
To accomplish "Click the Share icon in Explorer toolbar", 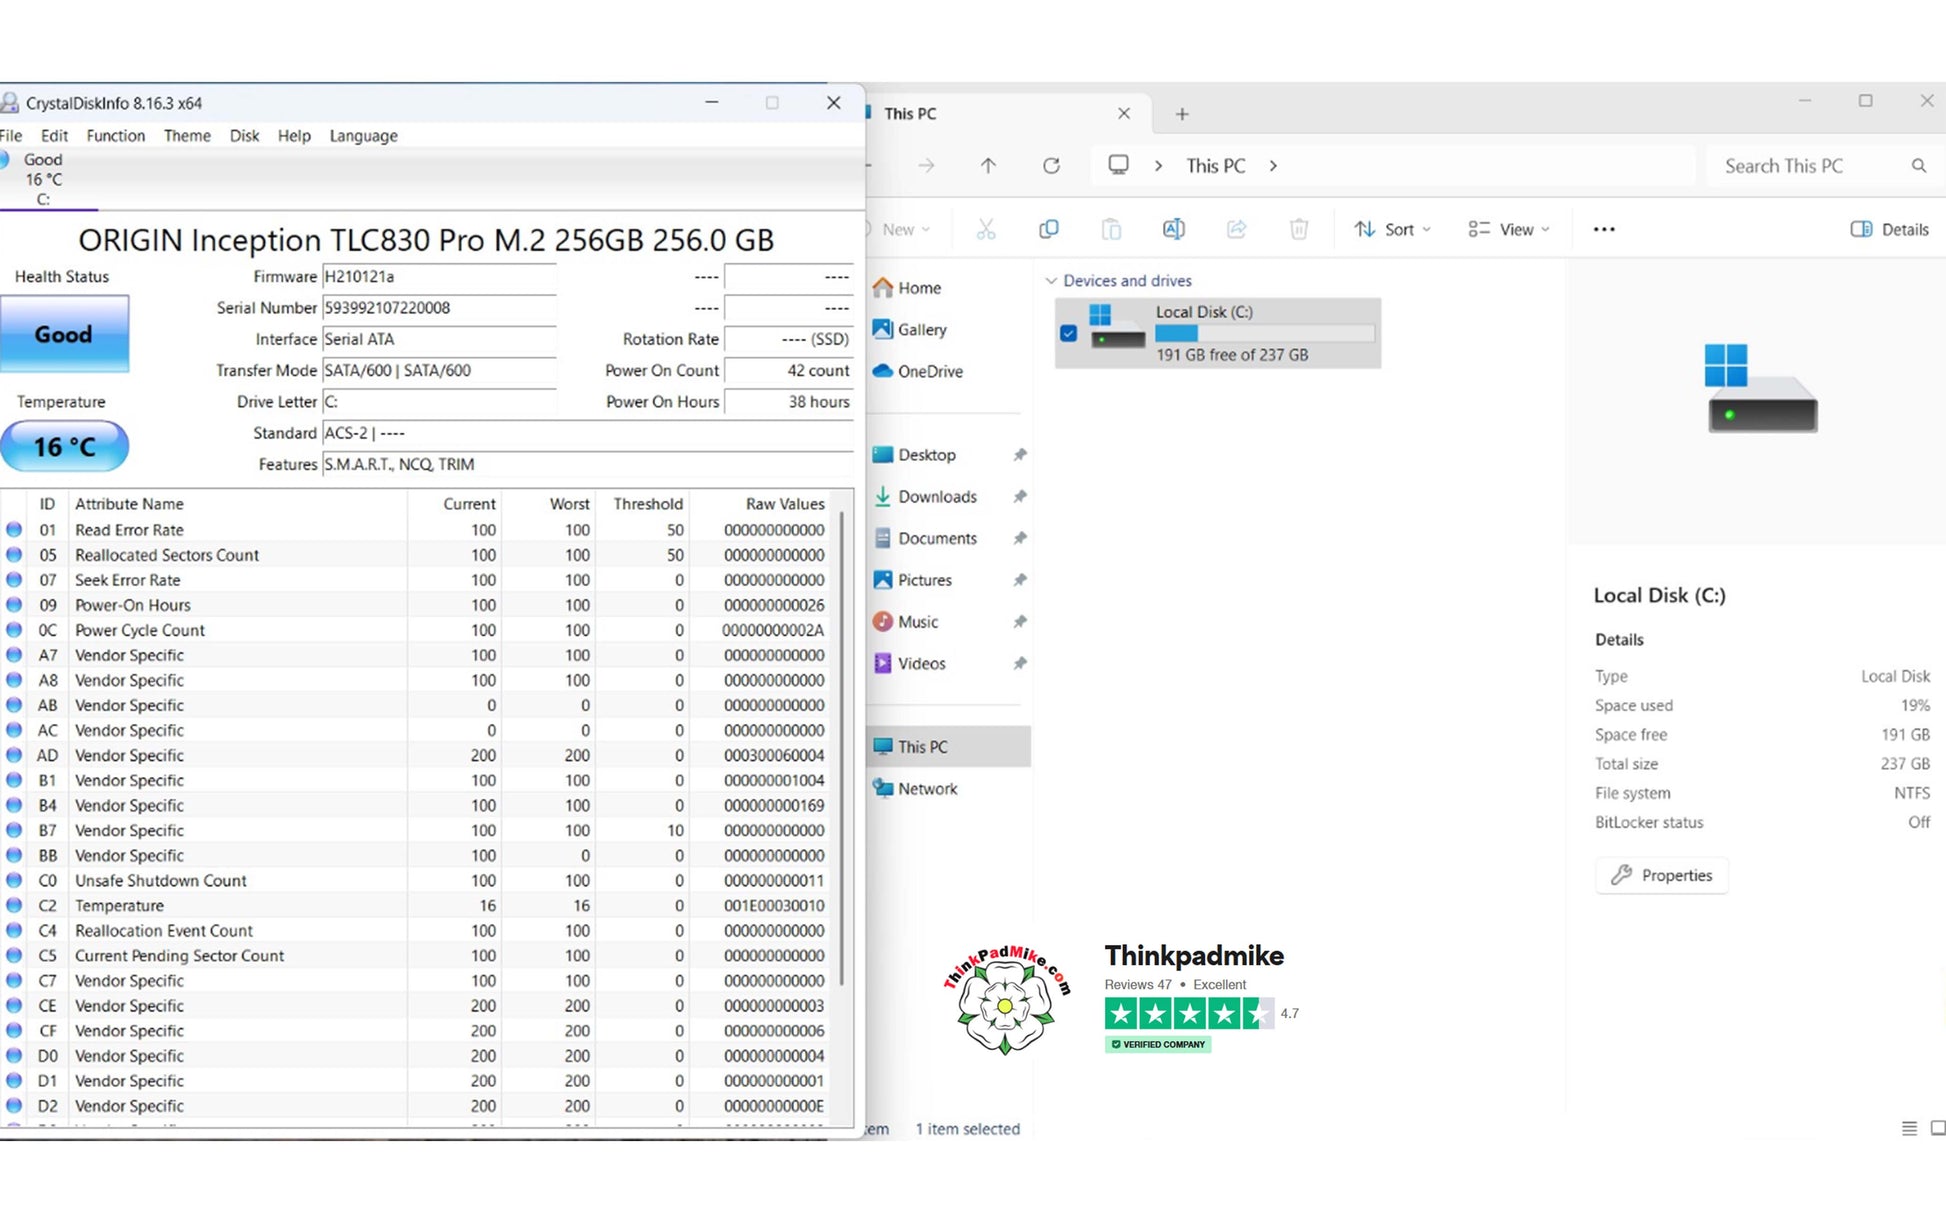I will click(1236, 229).
